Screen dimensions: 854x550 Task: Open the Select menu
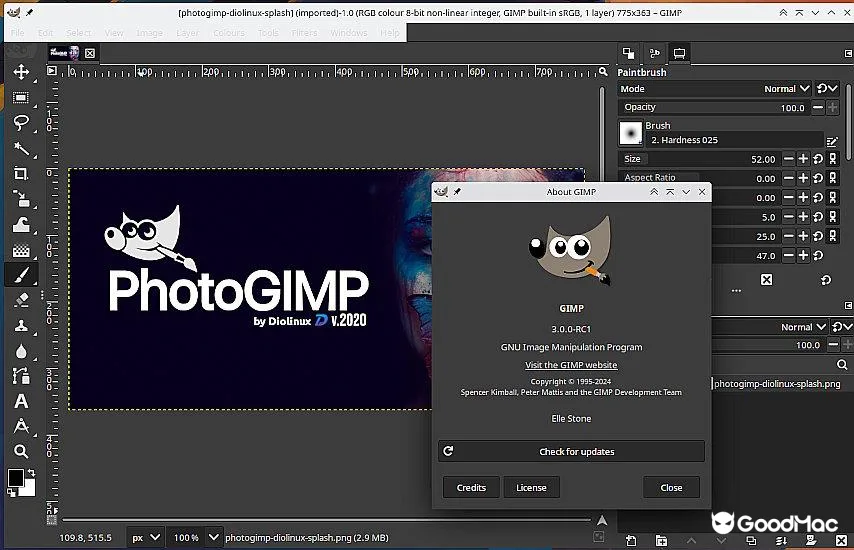pos(78,33)
